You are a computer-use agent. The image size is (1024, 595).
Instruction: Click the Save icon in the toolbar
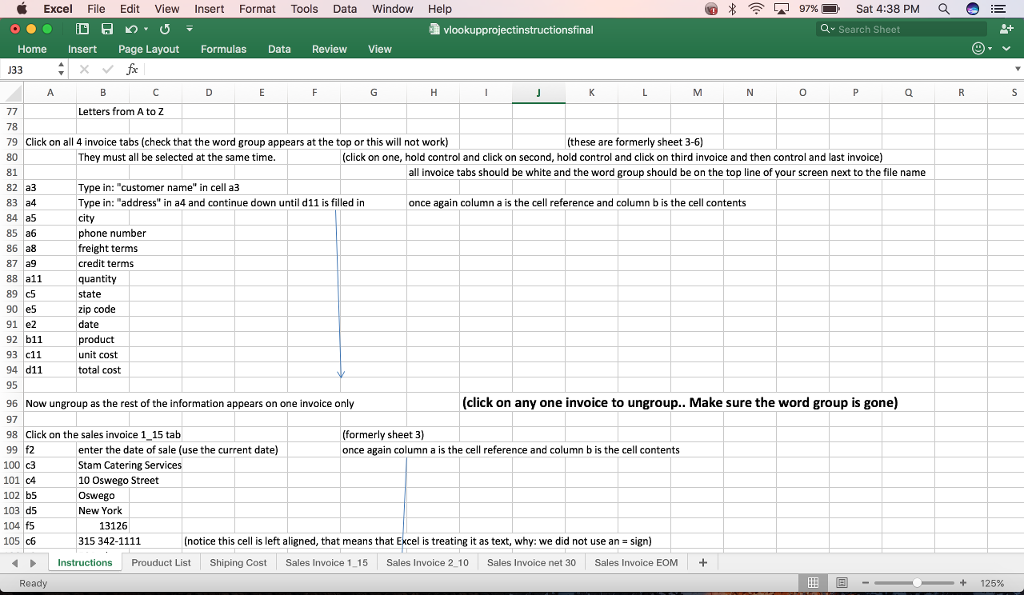click(107, 30)
